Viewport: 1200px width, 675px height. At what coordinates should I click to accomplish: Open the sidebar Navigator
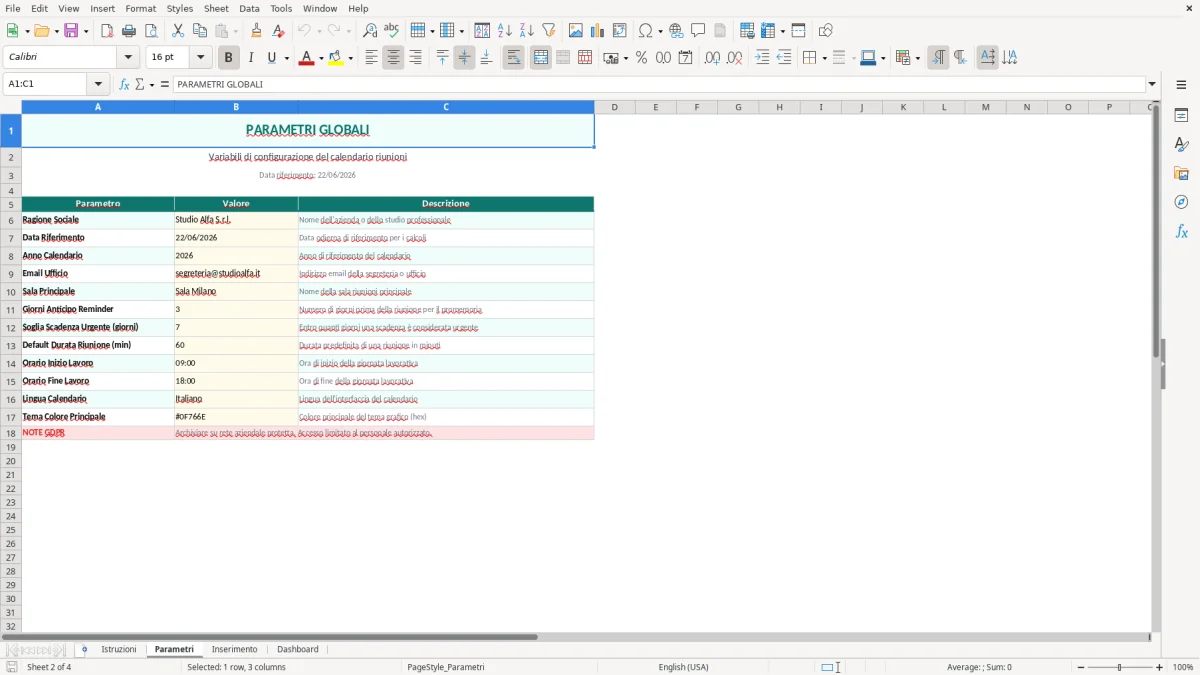(1181, 202)
